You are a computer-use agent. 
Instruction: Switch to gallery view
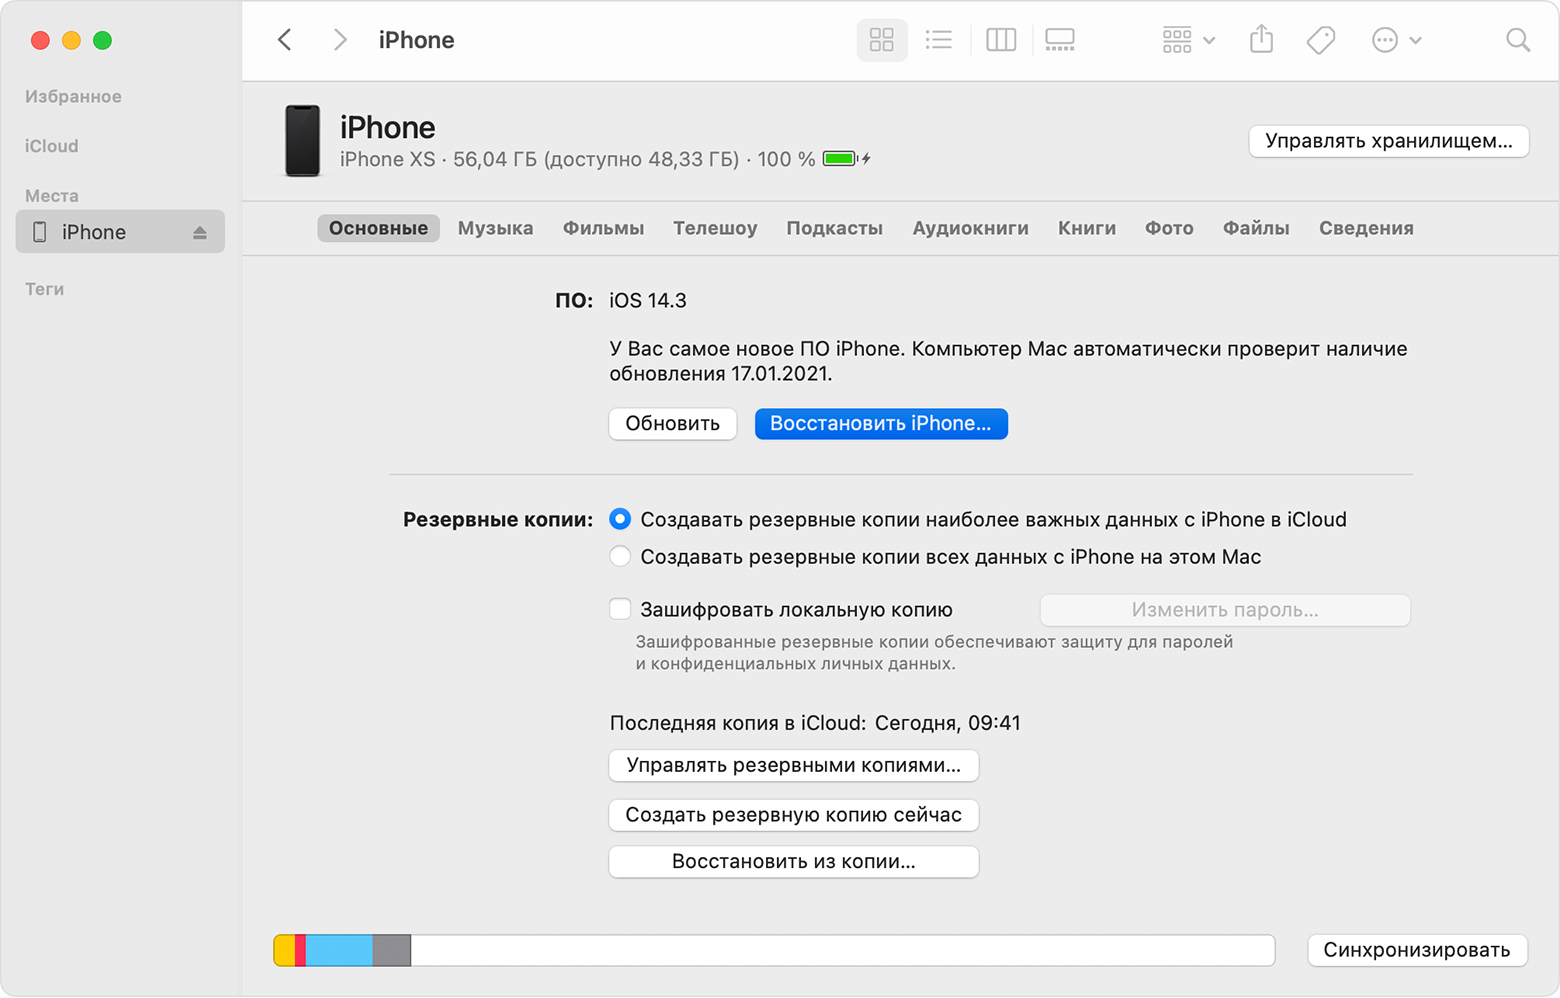point(1060,40)
